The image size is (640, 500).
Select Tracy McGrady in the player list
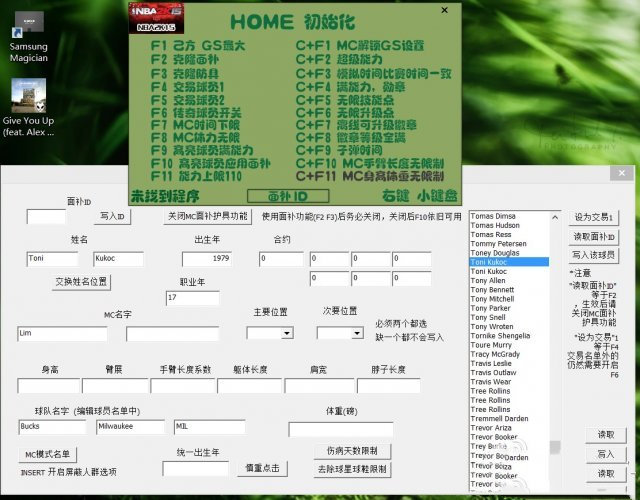click(x=496, y=354)
